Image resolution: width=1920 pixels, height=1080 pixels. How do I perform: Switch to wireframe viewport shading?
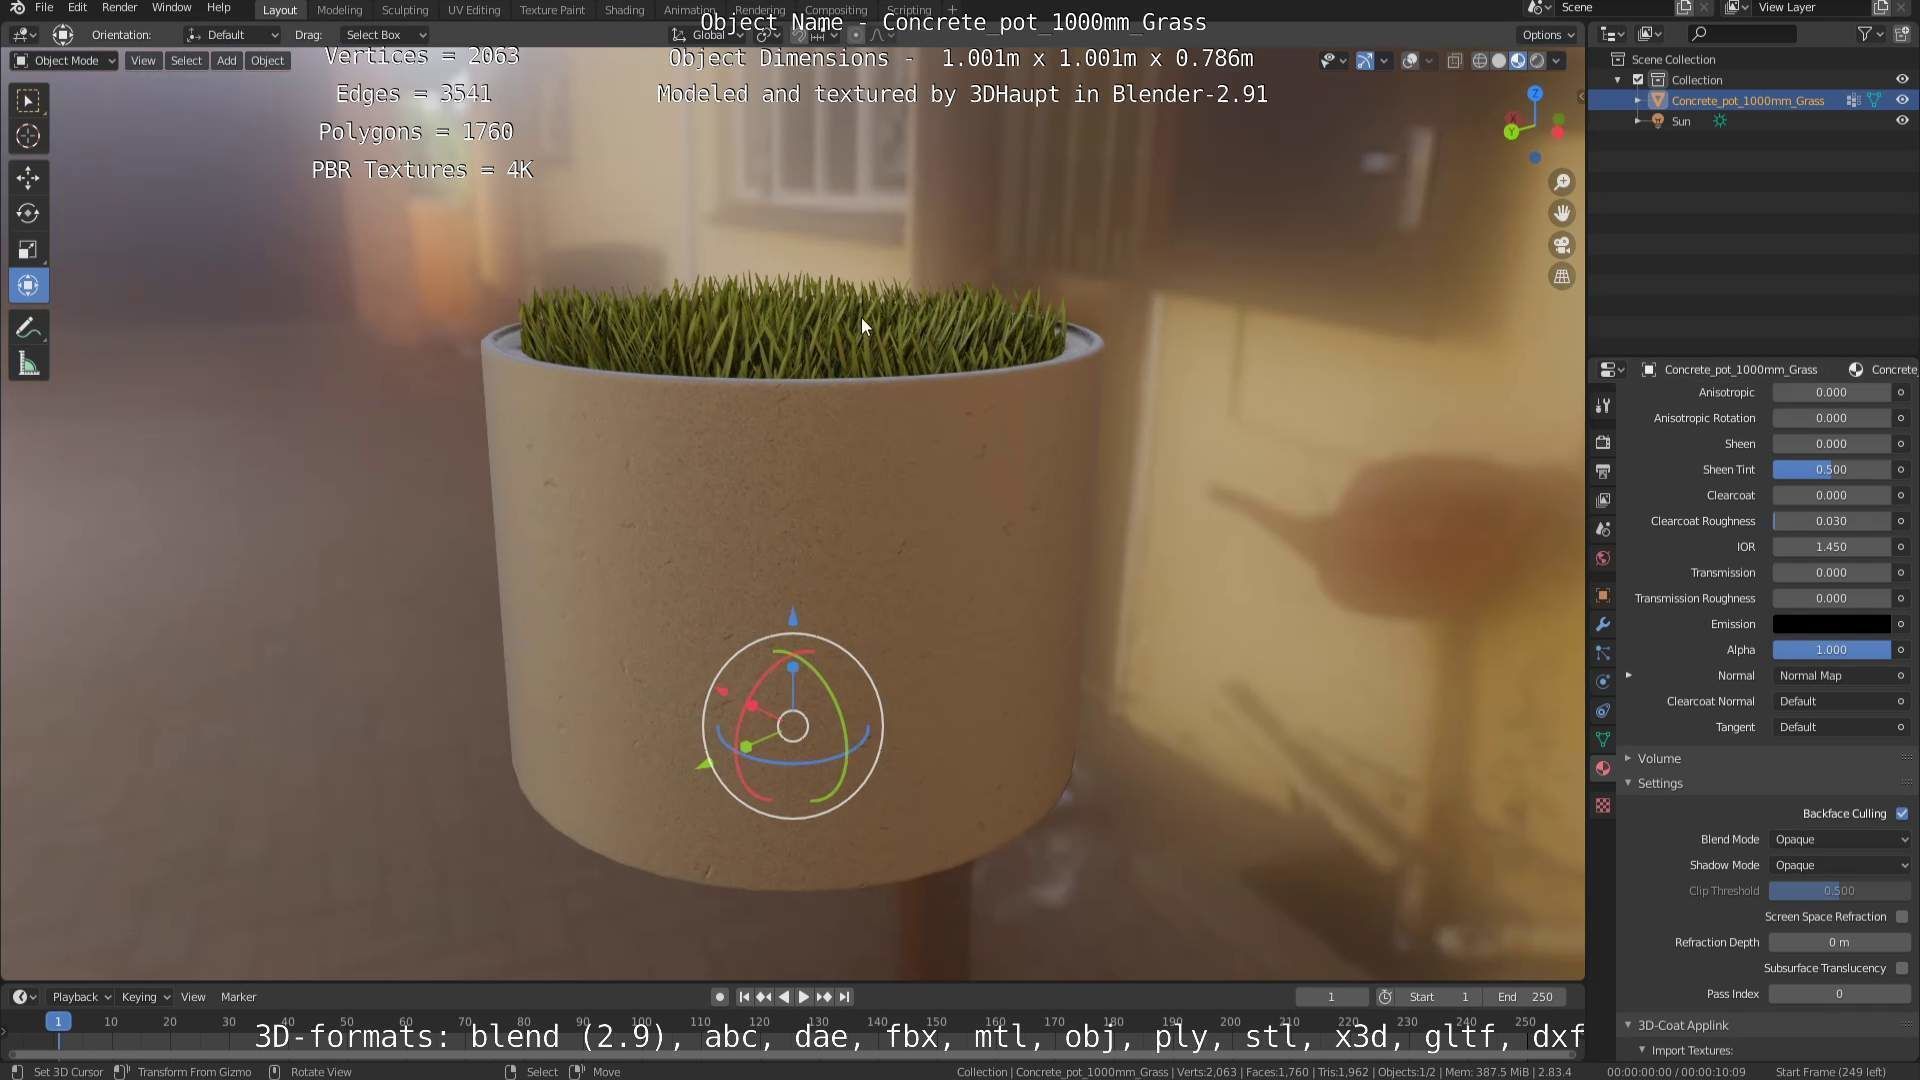pos(1480,61)
